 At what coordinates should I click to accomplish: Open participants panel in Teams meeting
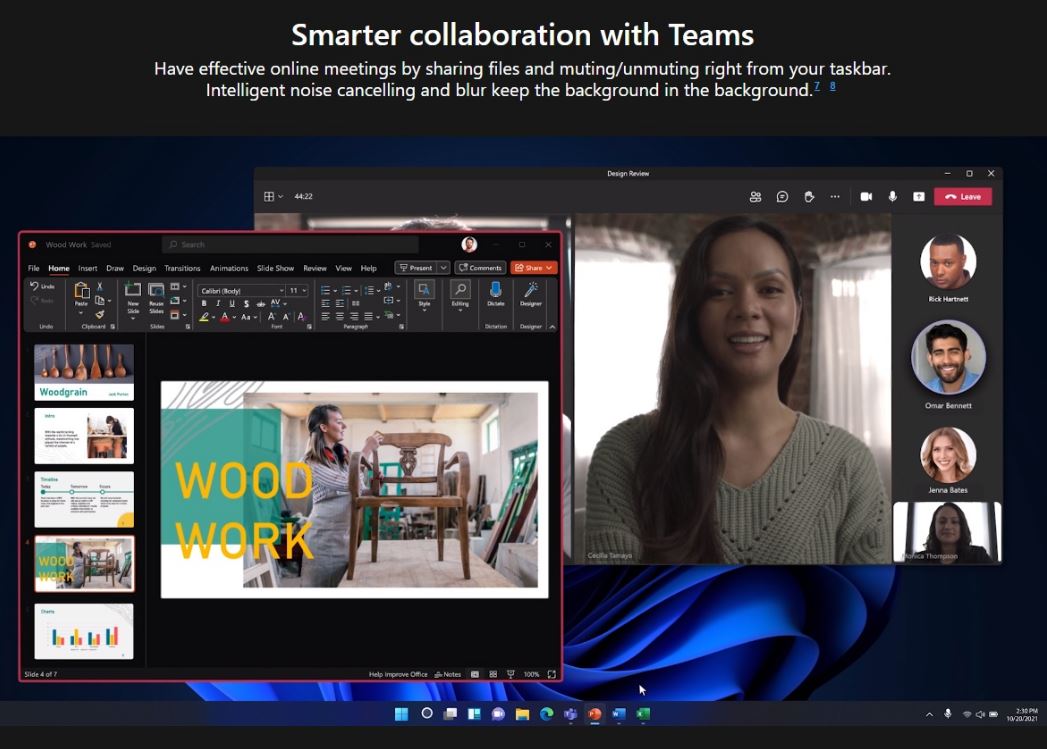click(x=755, y=196)
